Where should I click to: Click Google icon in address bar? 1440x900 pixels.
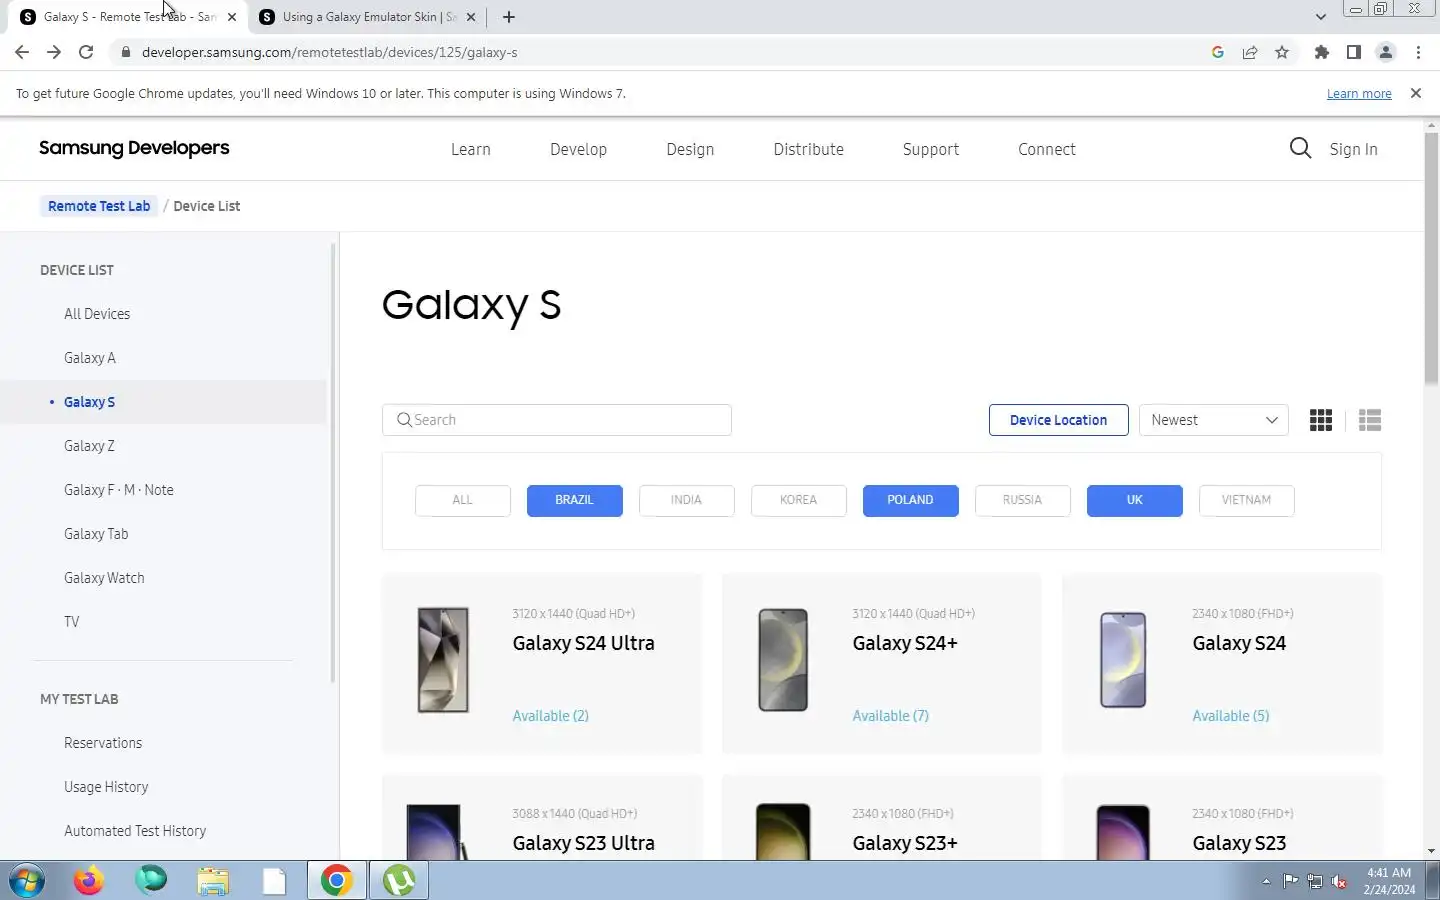coord(1218,52)
